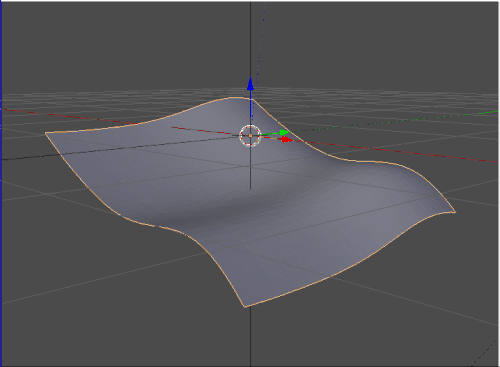
Task: Click the white circle at manipulator center
Action: [250, 136]
